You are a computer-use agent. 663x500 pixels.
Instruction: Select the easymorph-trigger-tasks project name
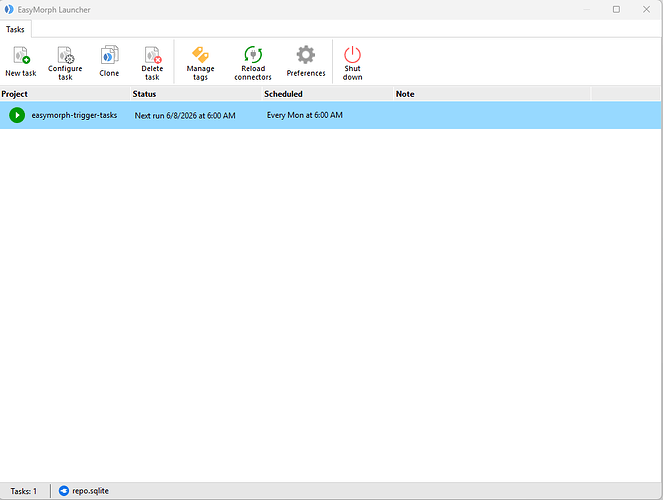[74, 115]
